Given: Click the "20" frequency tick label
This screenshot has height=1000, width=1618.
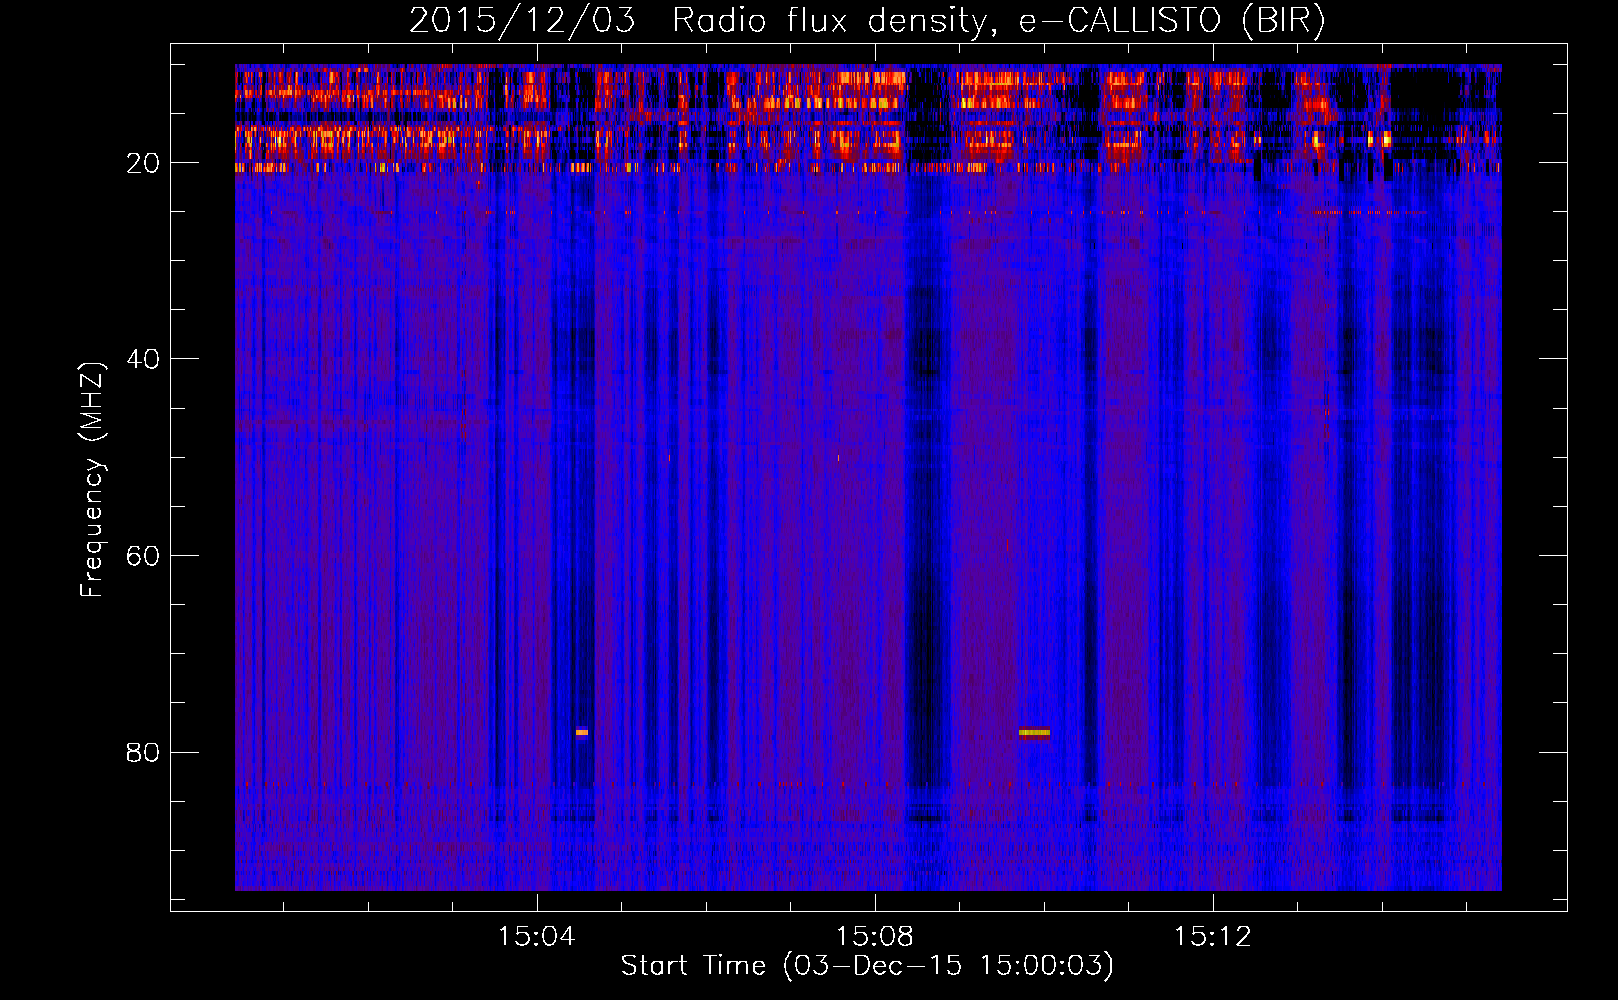Looking at the screenshot, I should pyautogui.click(x=143, y=163).
